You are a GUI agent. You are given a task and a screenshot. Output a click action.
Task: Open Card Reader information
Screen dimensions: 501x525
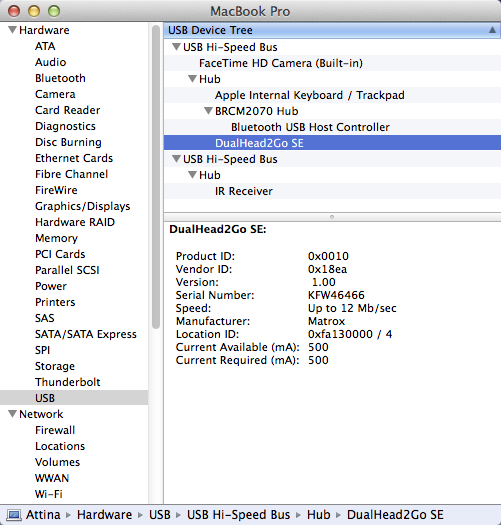click(68, 110)
